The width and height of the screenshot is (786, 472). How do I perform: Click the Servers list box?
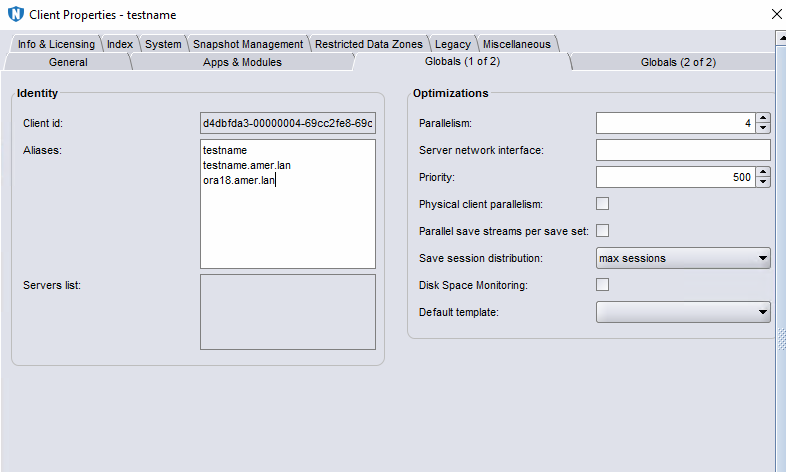pos(288,312)
